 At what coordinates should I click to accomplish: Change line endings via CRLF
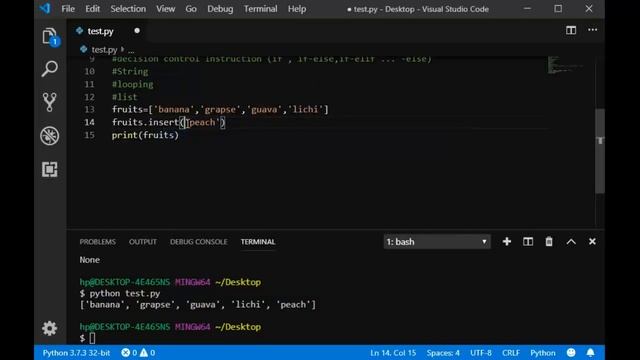[511, 353]
